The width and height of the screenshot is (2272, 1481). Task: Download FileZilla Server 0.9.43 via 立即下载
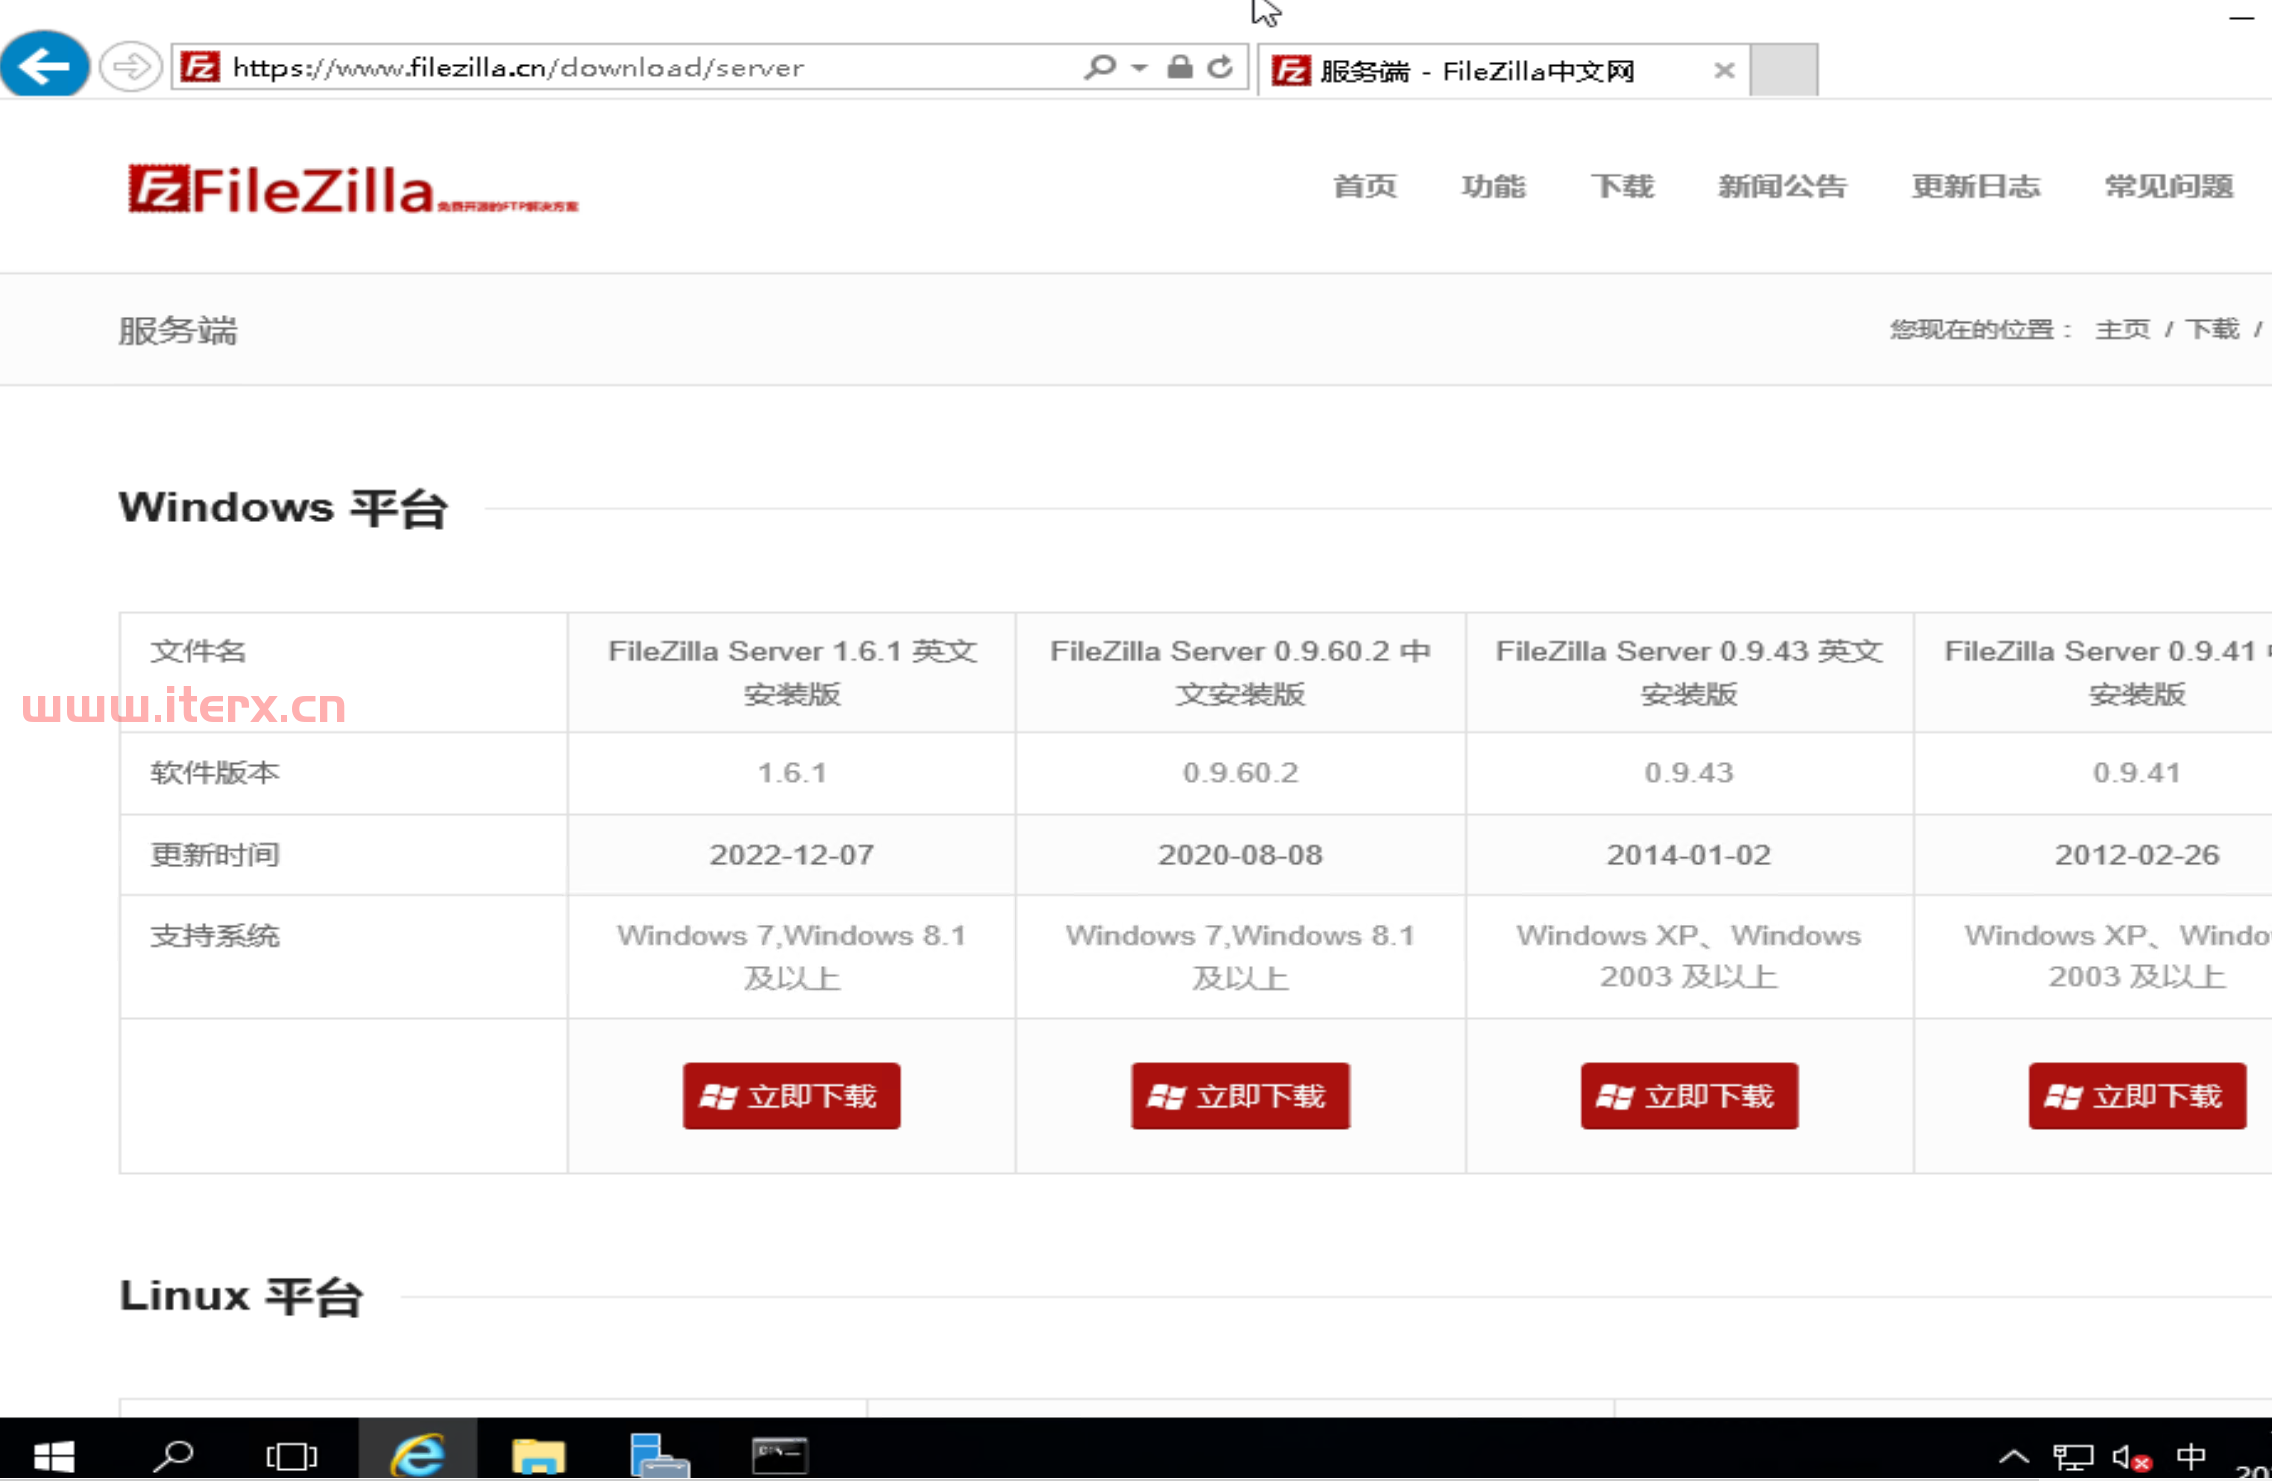coord(1689,1096)
